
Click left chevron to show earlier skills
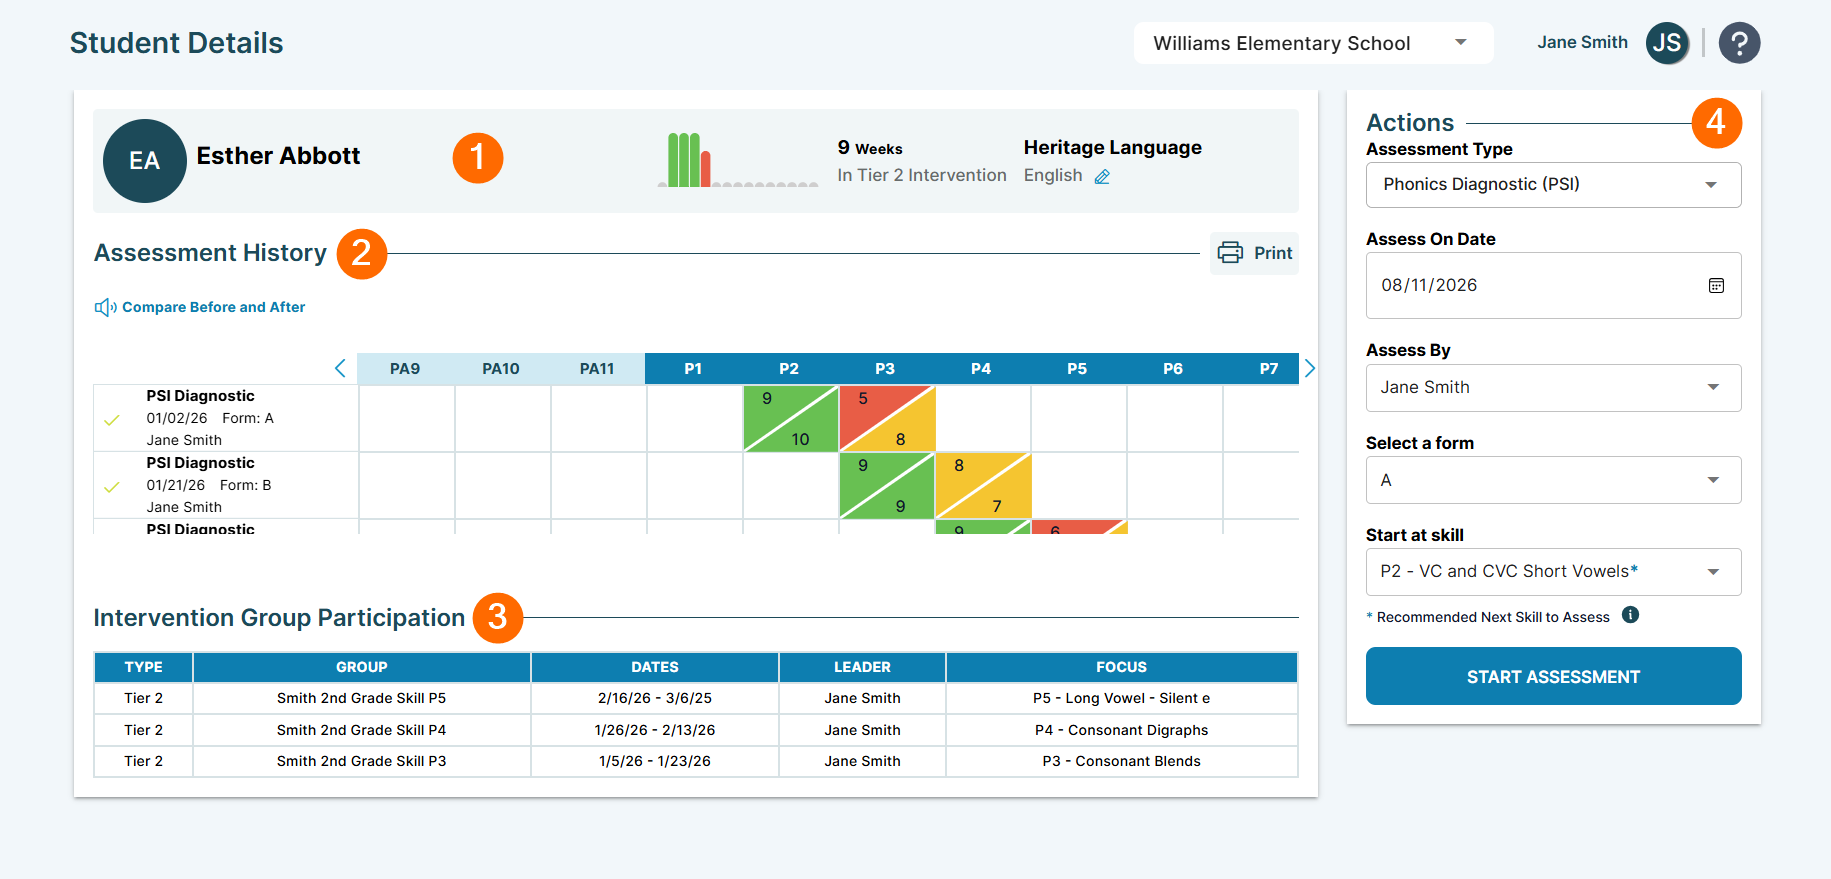[x=340, y=368]
